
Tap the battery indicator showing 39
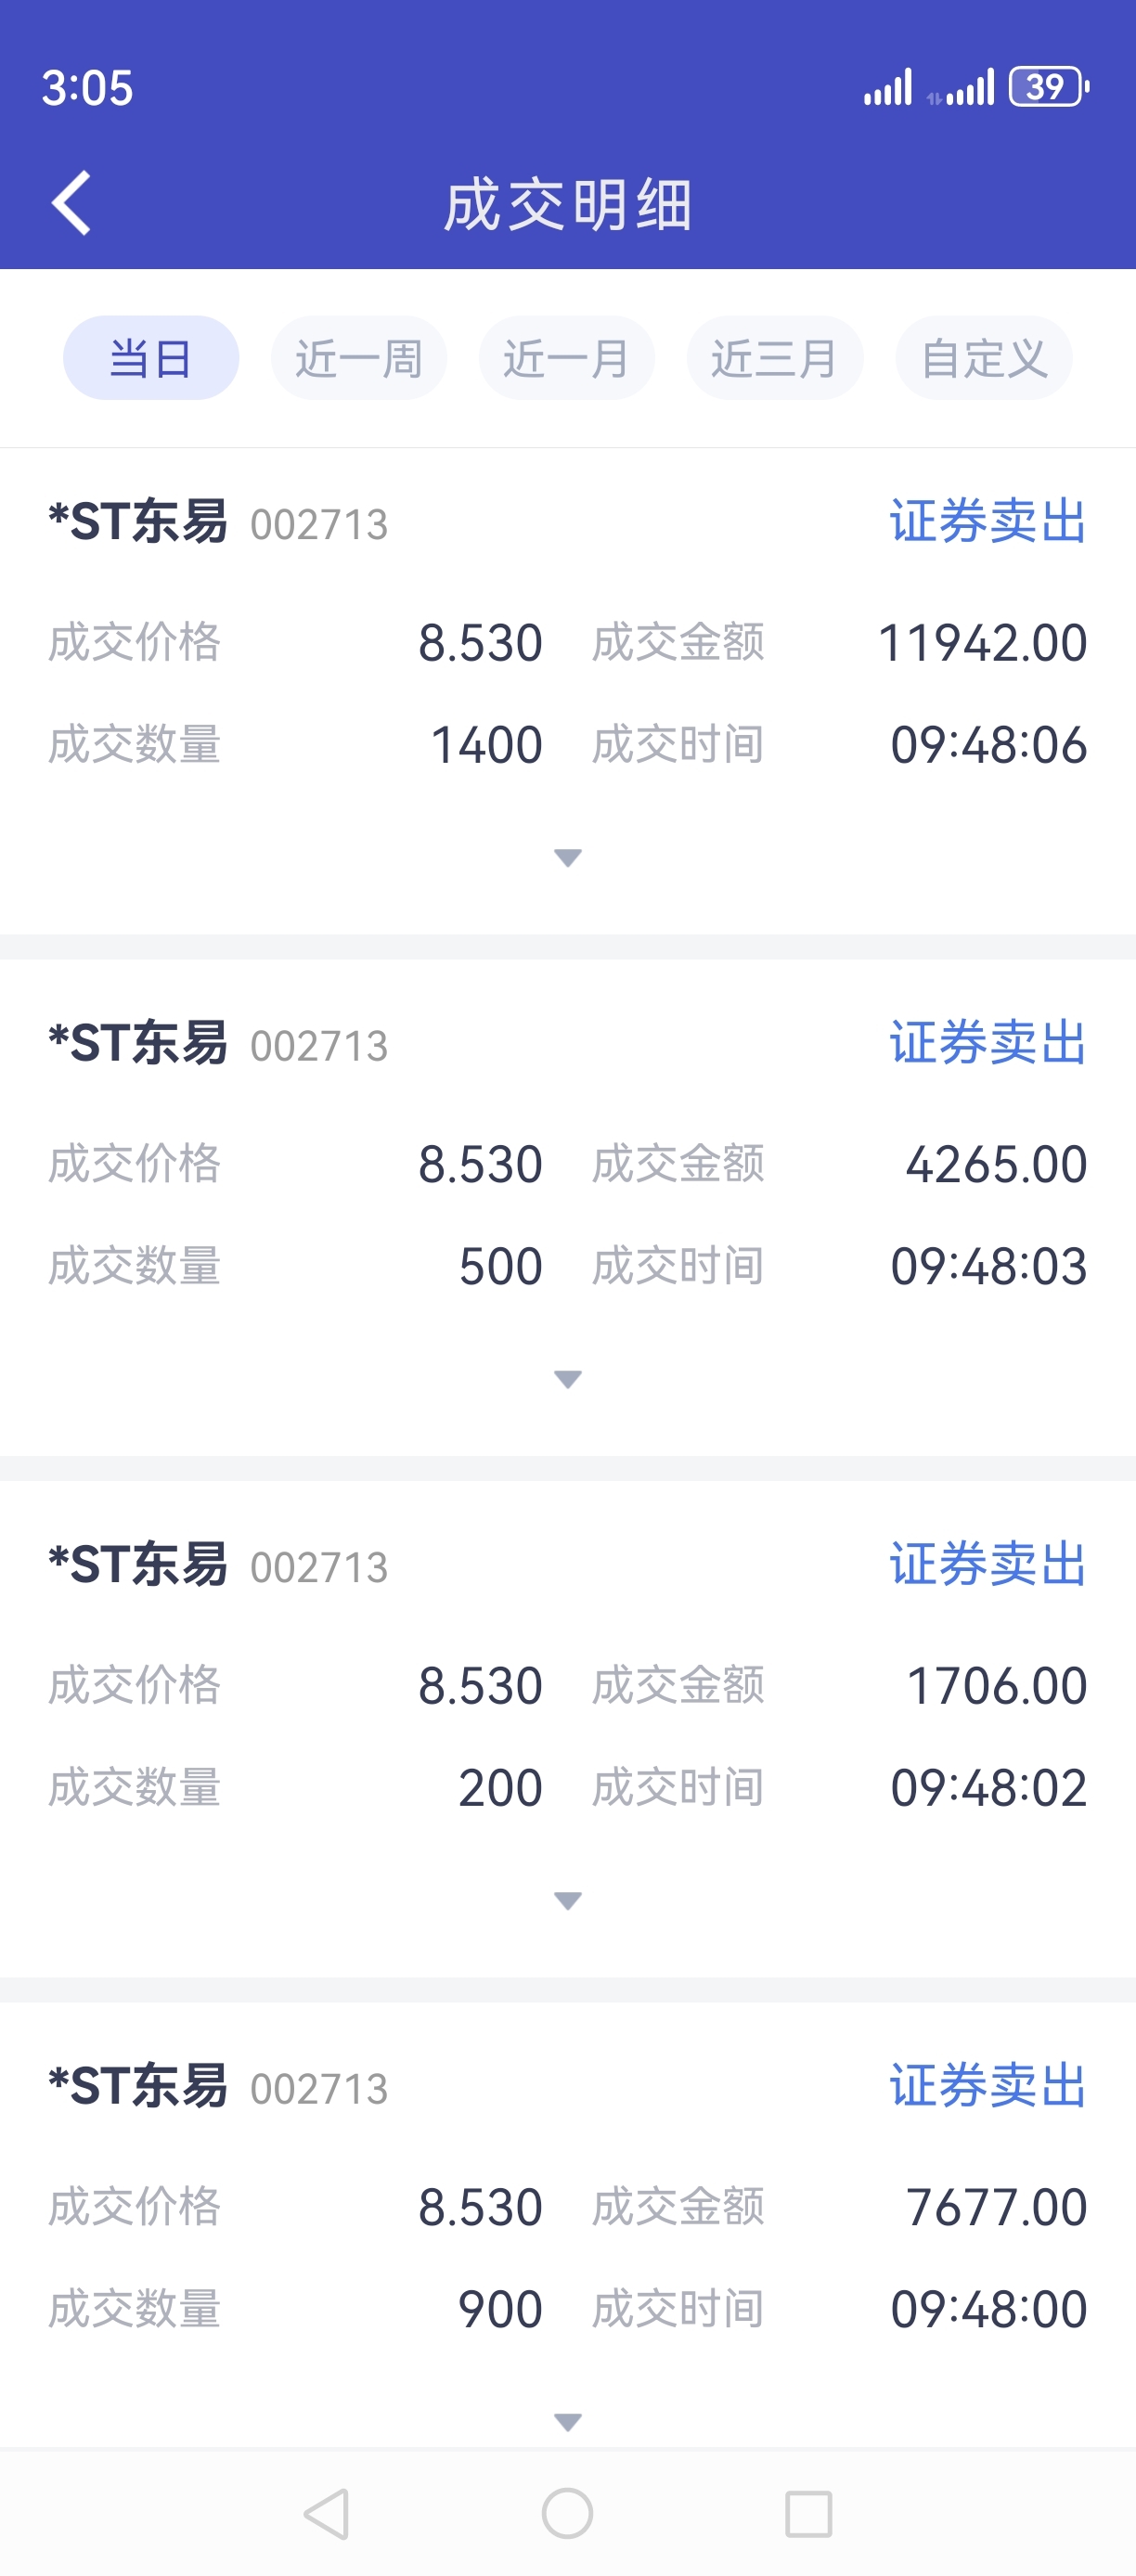(x=1048, y=87)
